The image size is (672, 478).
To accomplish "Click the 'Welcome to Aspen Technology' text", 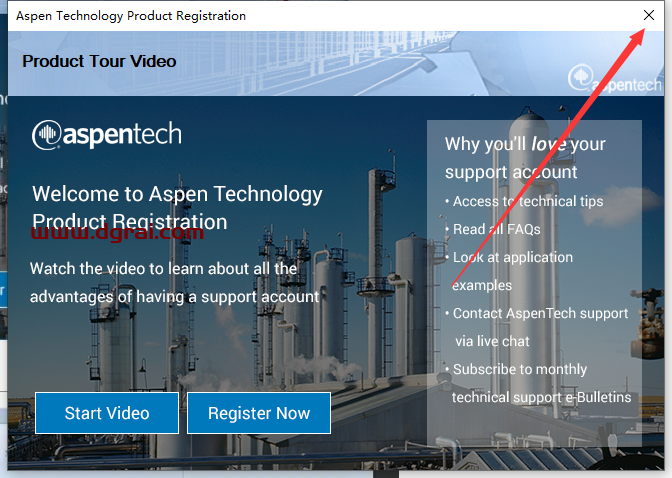I will tap(177, 194).
